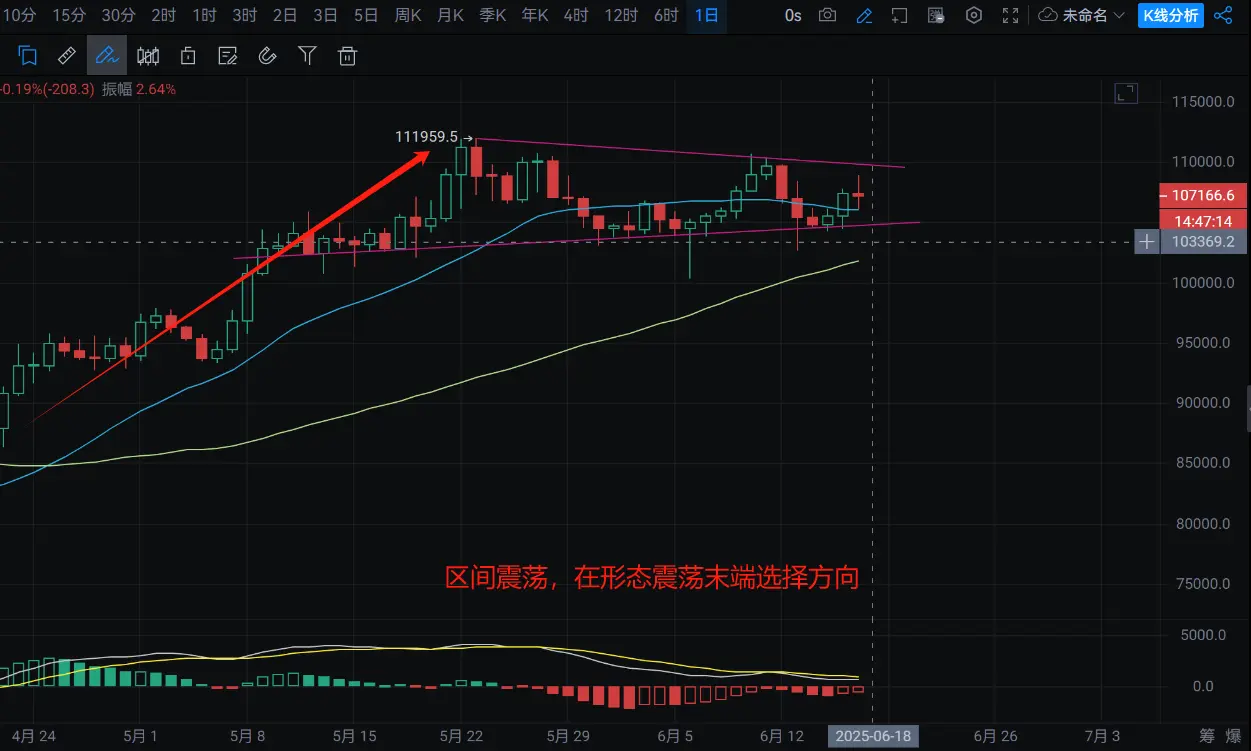Viewport: 1251px width, 751px height.
Task: Toggle the magnet snap tool
Action: (267, 56)
